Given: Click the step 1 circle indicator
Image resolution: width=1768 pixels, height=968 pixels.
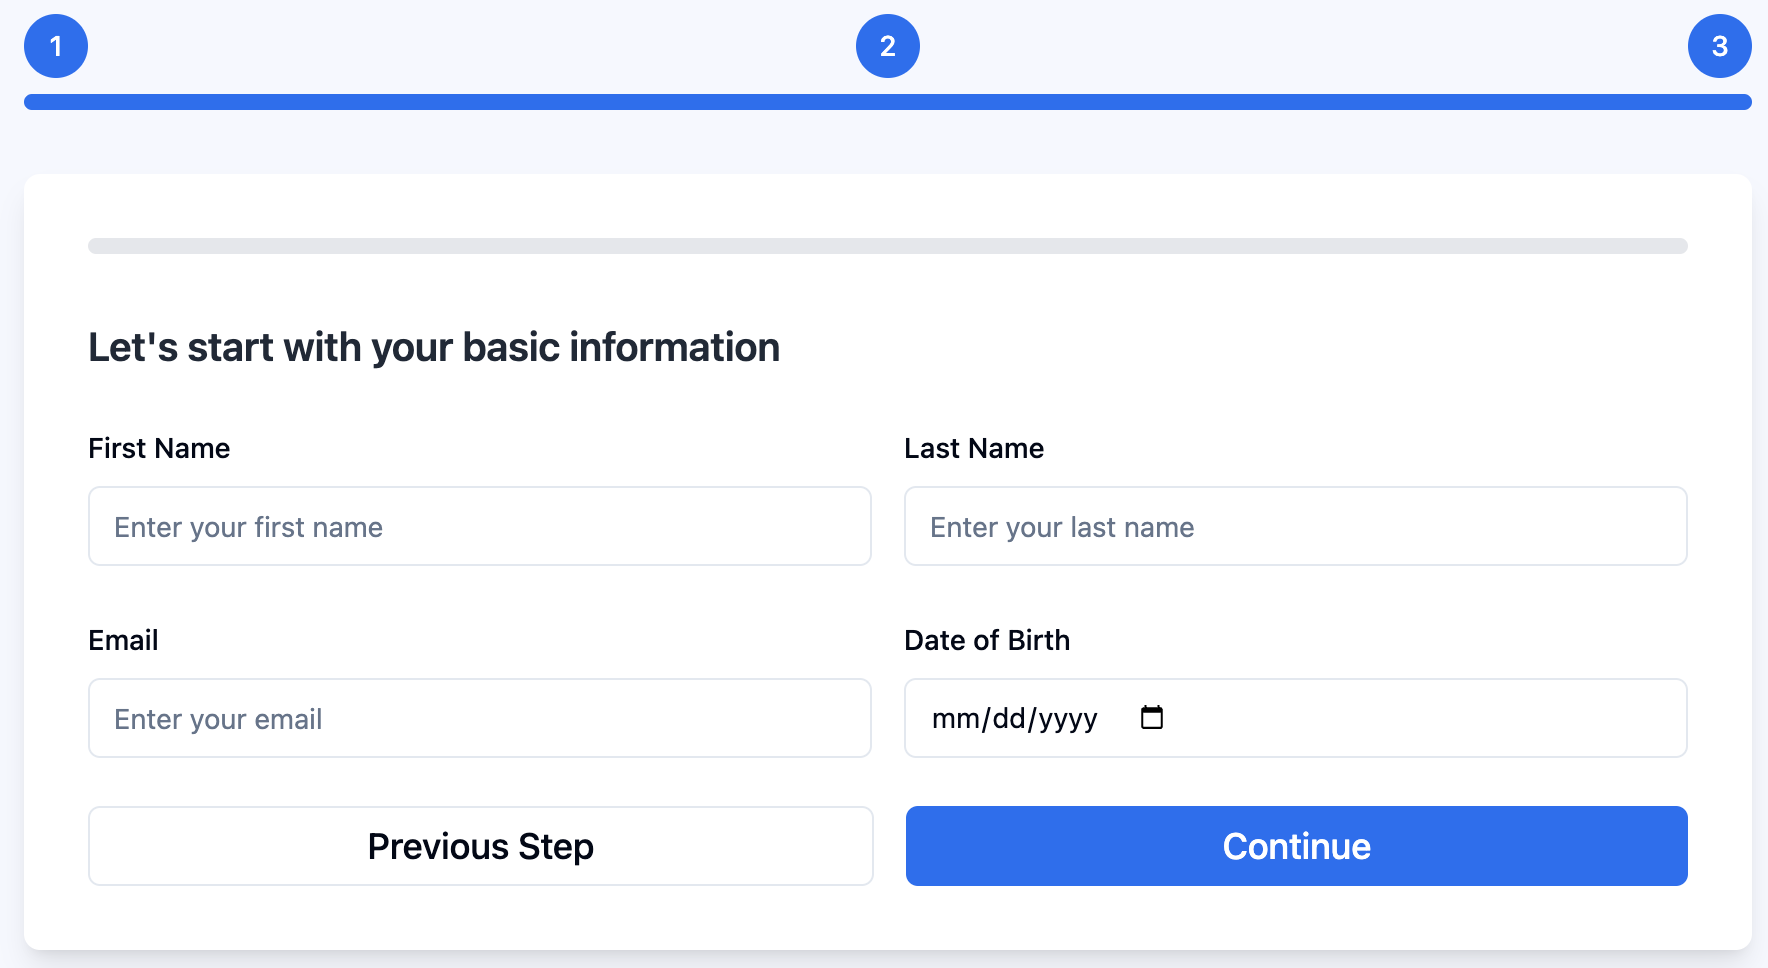Looking at the screenshot, I should click(x=56, y=46).
